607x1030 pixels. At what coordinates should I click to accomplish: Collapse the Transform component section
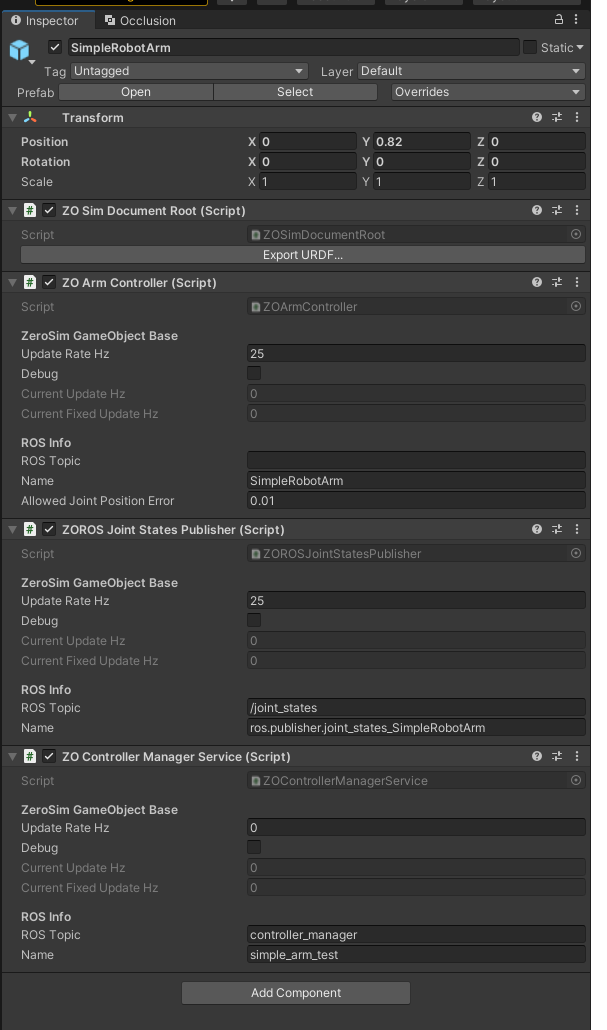point(12,118)
